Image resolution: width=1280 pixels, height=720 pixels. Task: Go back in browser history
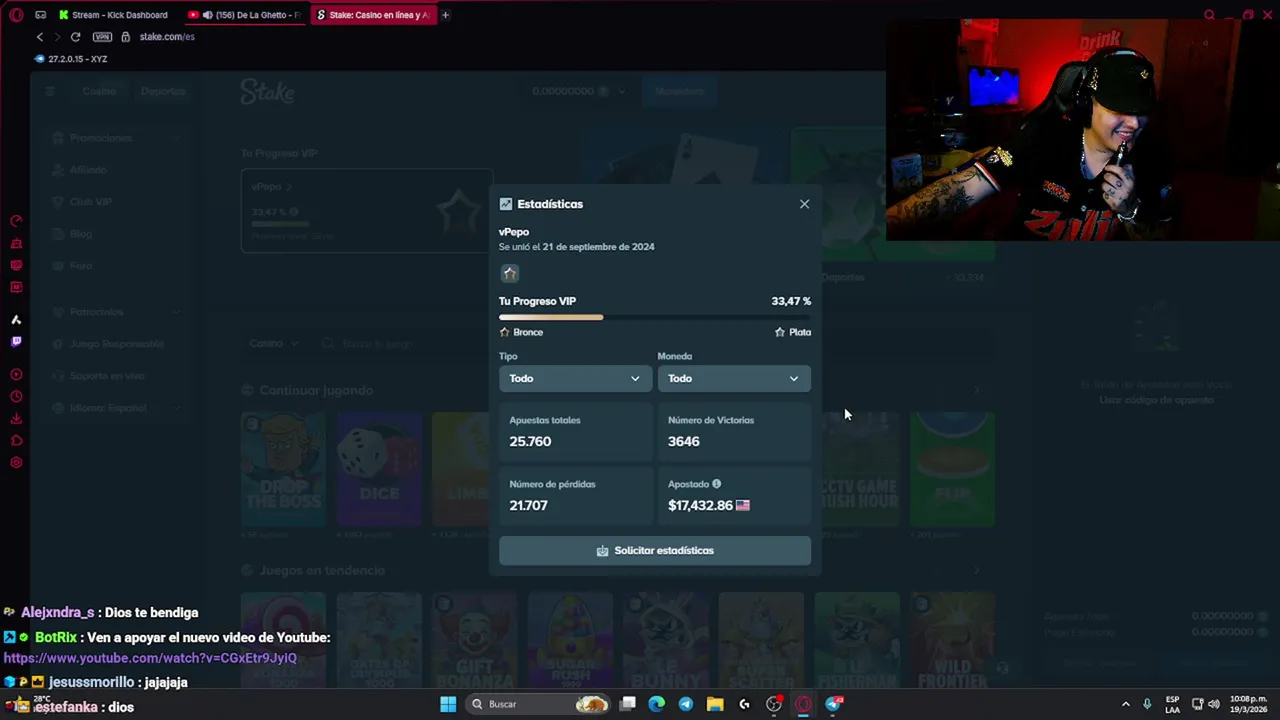(x=40, y=37)
